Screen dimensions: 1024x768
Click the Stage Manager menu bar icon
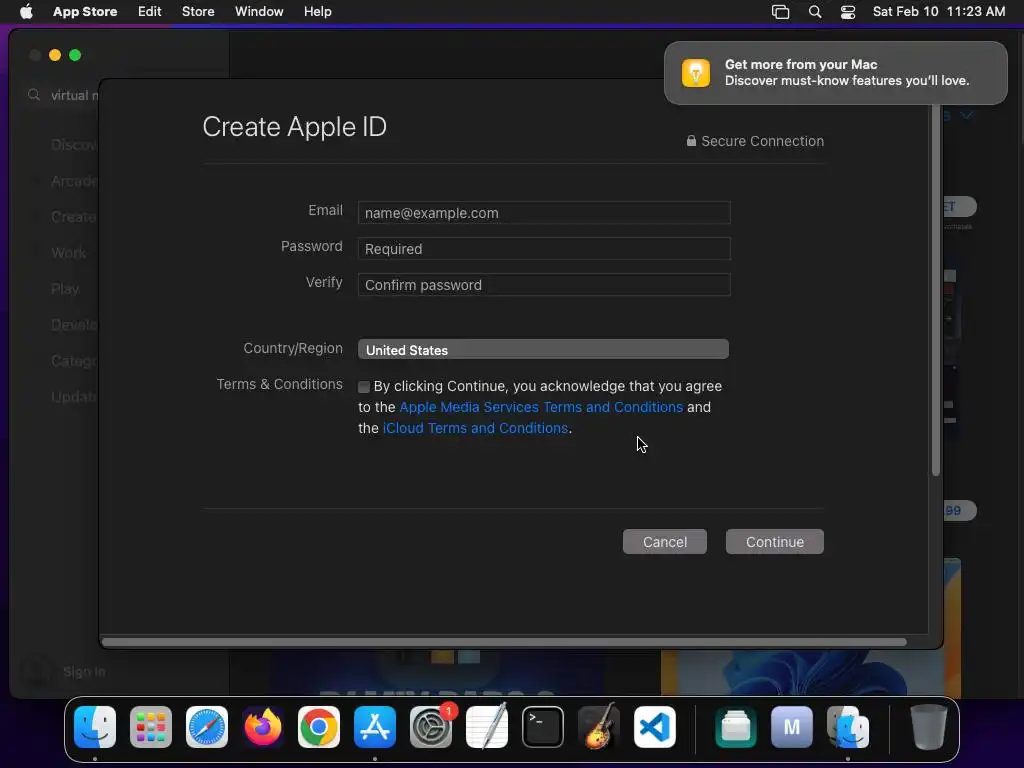pos(780,12)
